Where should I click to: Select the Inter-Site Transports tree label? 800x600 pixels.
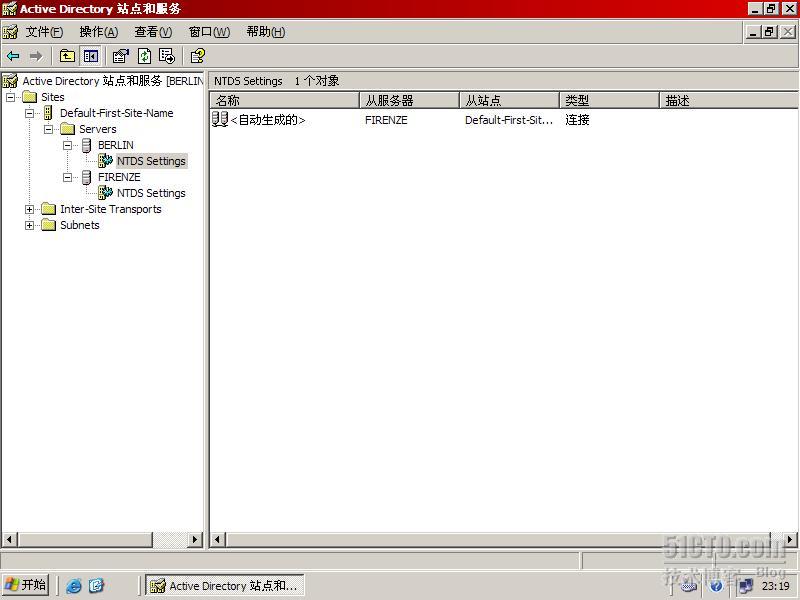111,209
